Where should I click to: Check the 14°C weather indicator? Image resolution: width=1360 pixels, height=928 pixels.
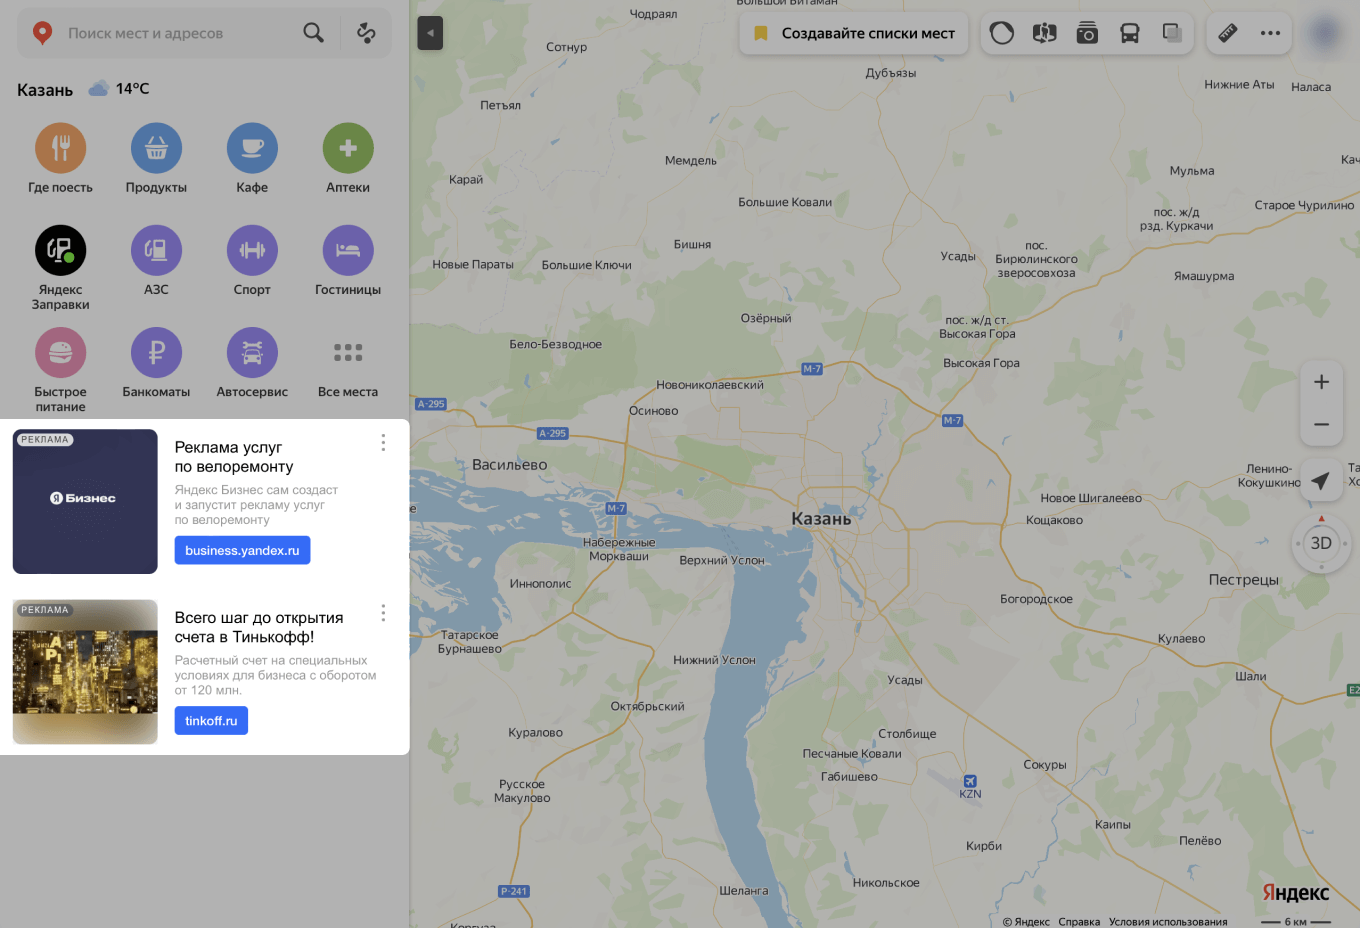(x=119, y=89)
